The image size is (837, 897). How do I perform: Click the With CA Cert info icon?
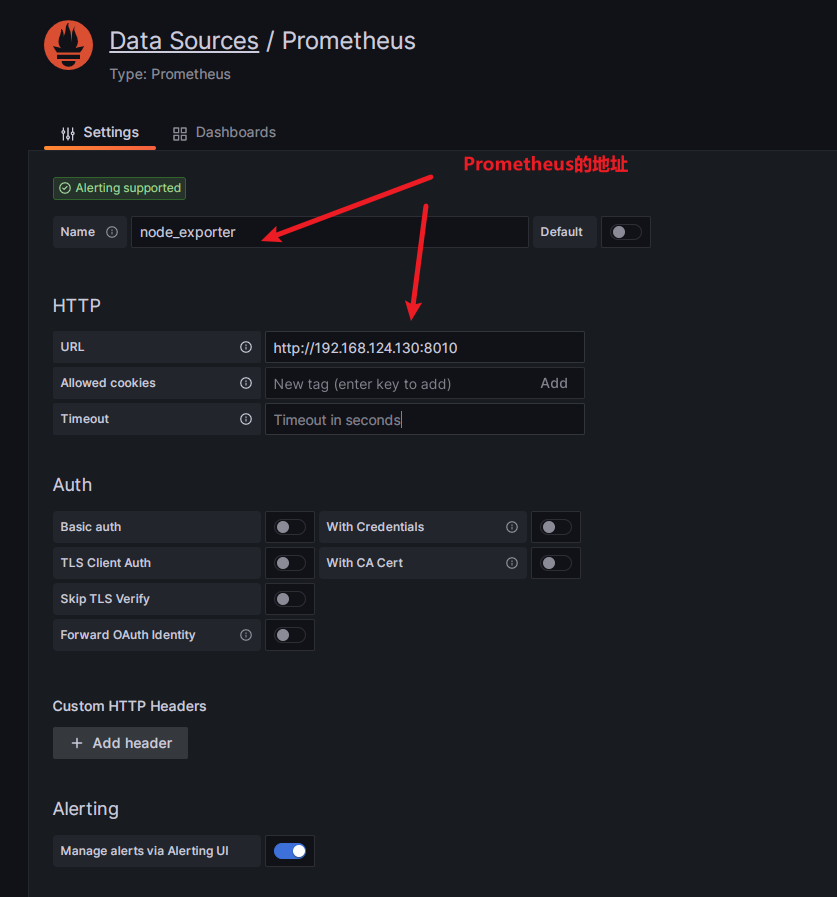coord(510,563)
